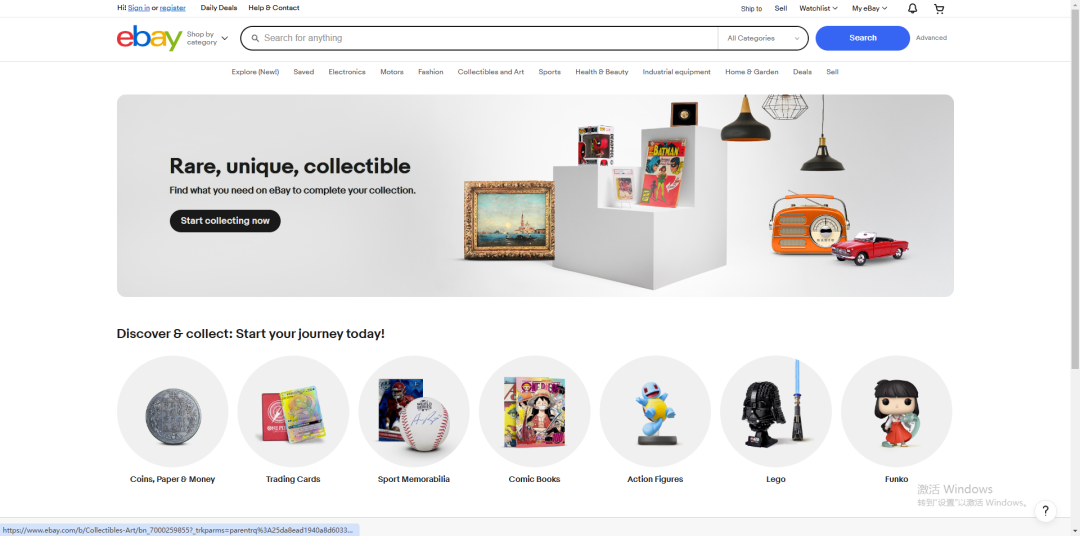The width and height of the screenshot is (1080, 536).
Task: Expand the Shop by category dropdown
Action: (207, 38)
